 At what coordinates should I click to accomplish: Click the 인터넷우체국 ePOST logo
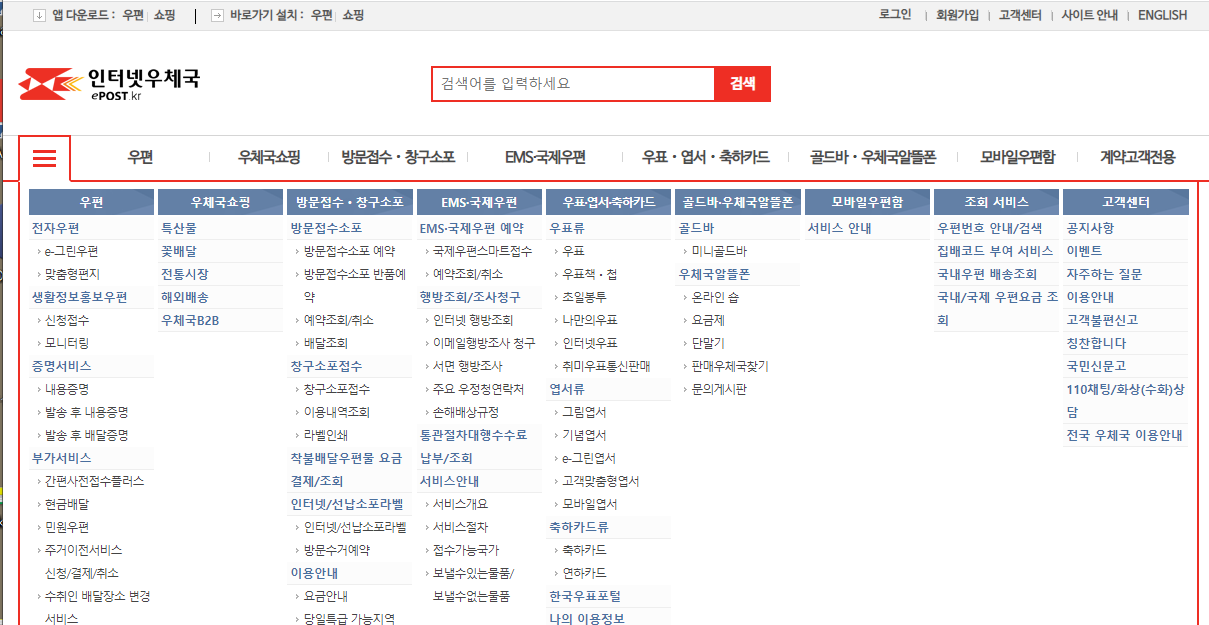[109, 84]
